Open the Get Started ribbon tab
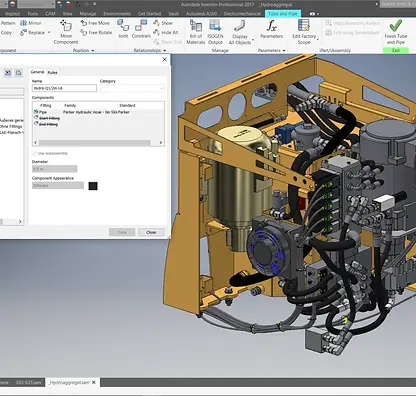The image size is (416, 396). pyautogui.click(x=149, y=14)
